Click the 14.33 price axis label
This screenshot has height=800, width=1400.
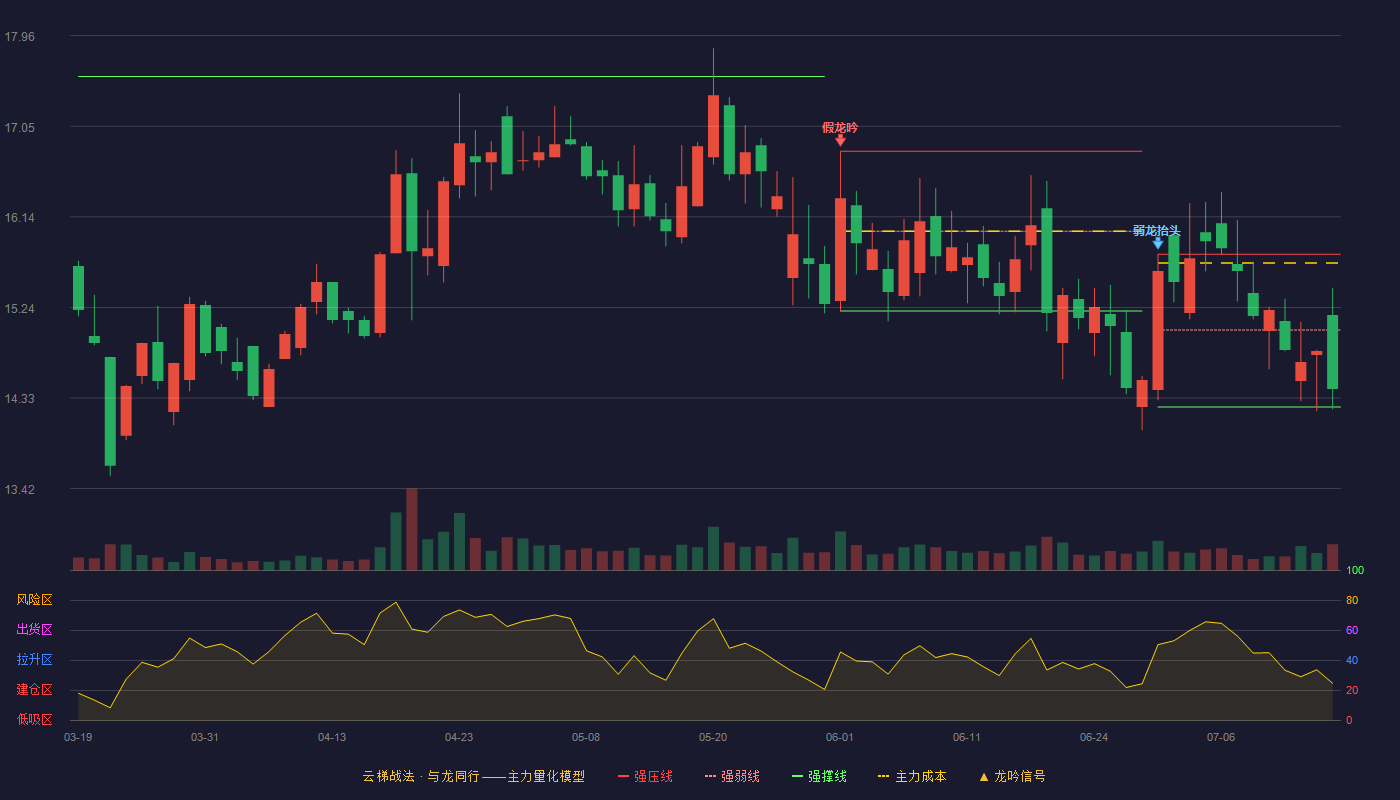19,399
